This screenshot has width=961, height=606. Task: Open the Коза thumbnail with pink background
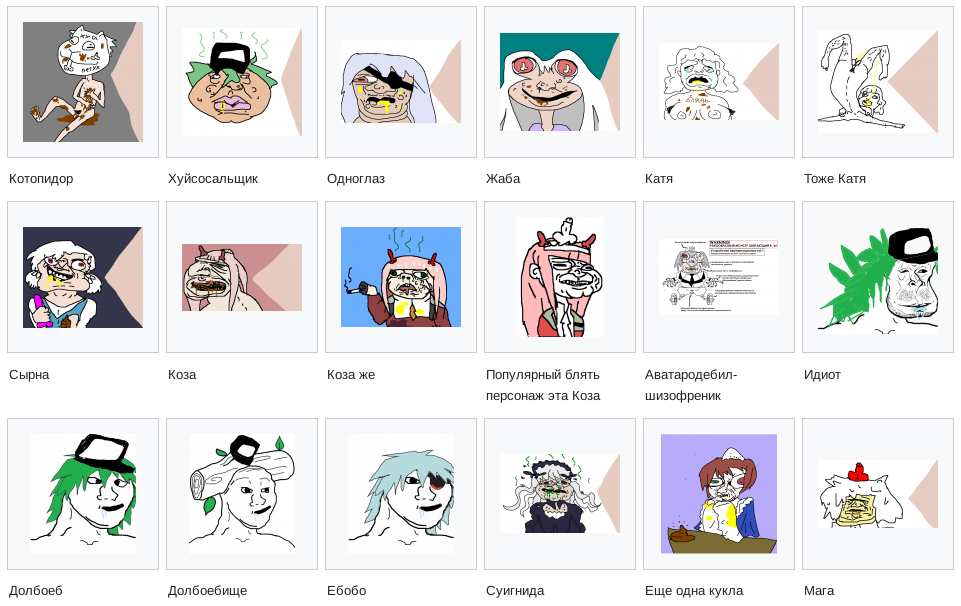click(242, 278)
